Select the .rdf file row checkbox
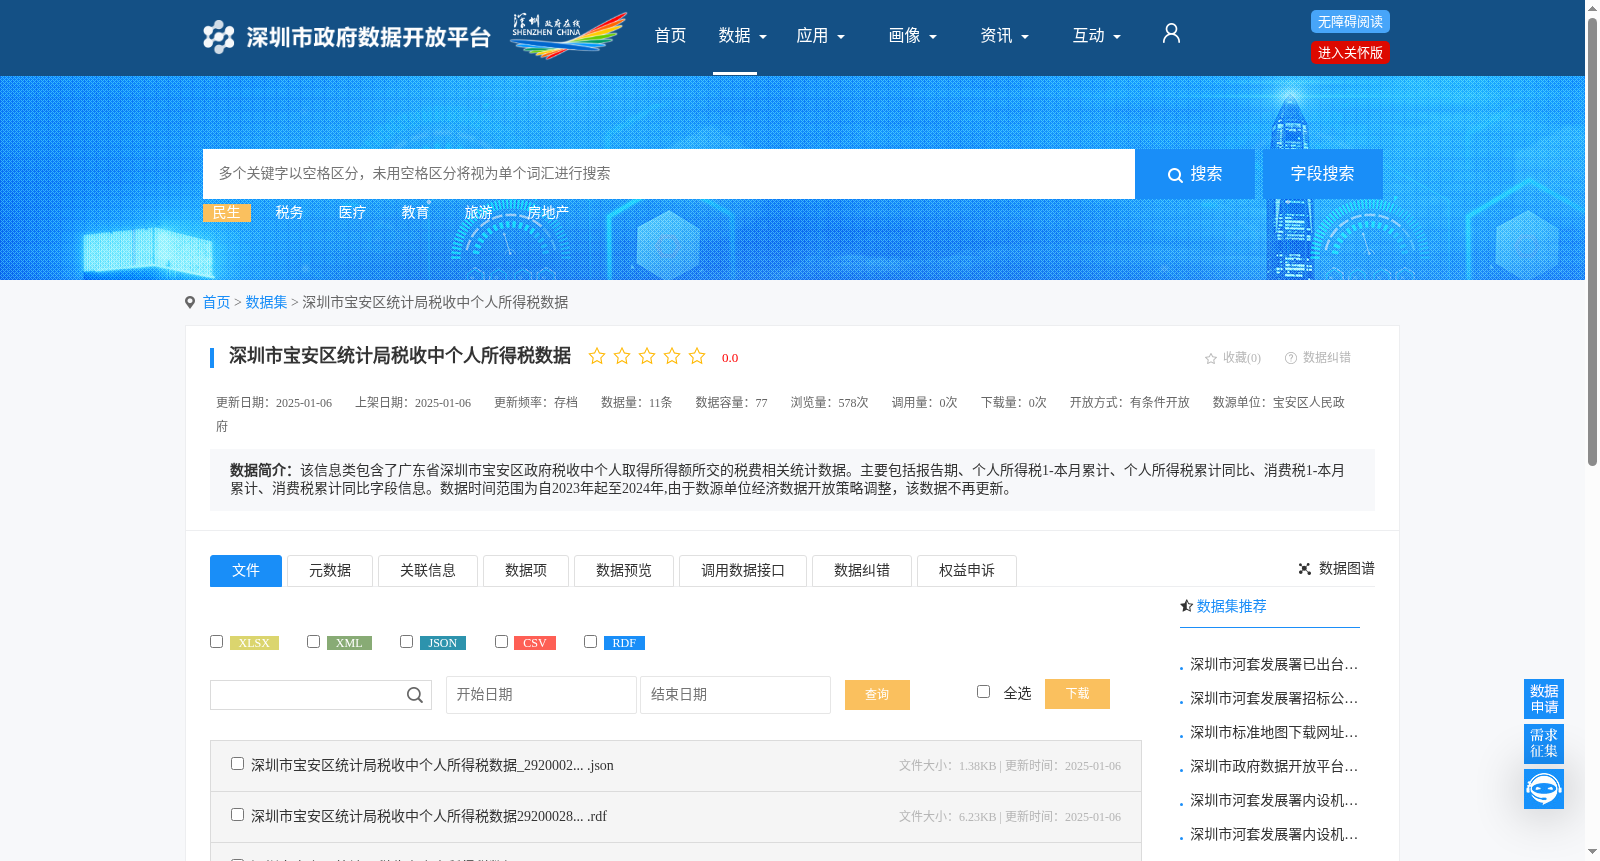1600x861 pixels. click(x=237, y=815)
